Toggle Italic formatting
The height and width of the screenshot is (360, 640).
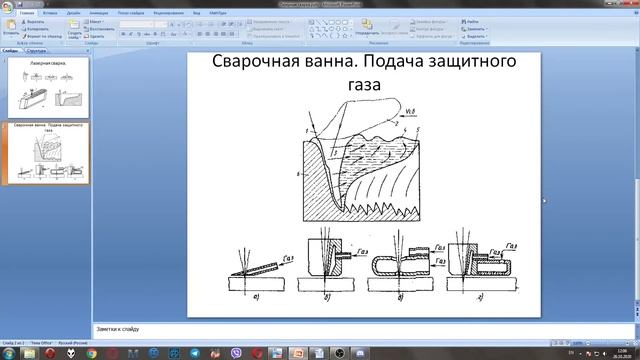tap(131, 34)
